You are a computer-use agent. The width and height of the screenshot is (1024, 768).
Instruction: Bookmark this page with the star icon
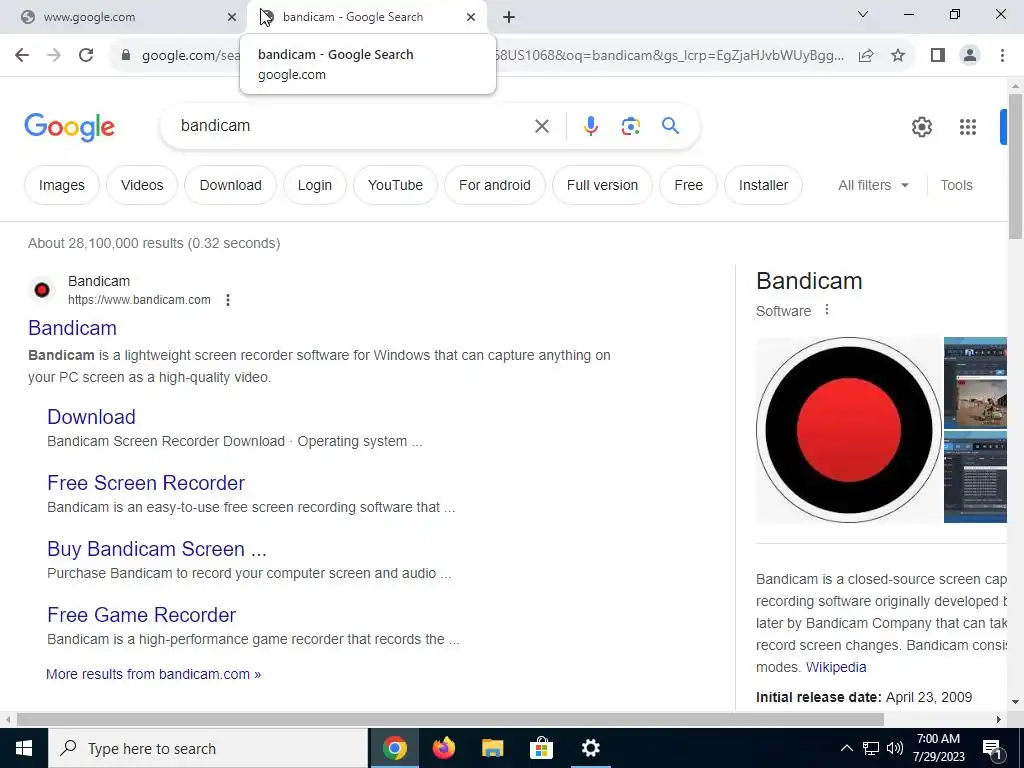[898, 55]
